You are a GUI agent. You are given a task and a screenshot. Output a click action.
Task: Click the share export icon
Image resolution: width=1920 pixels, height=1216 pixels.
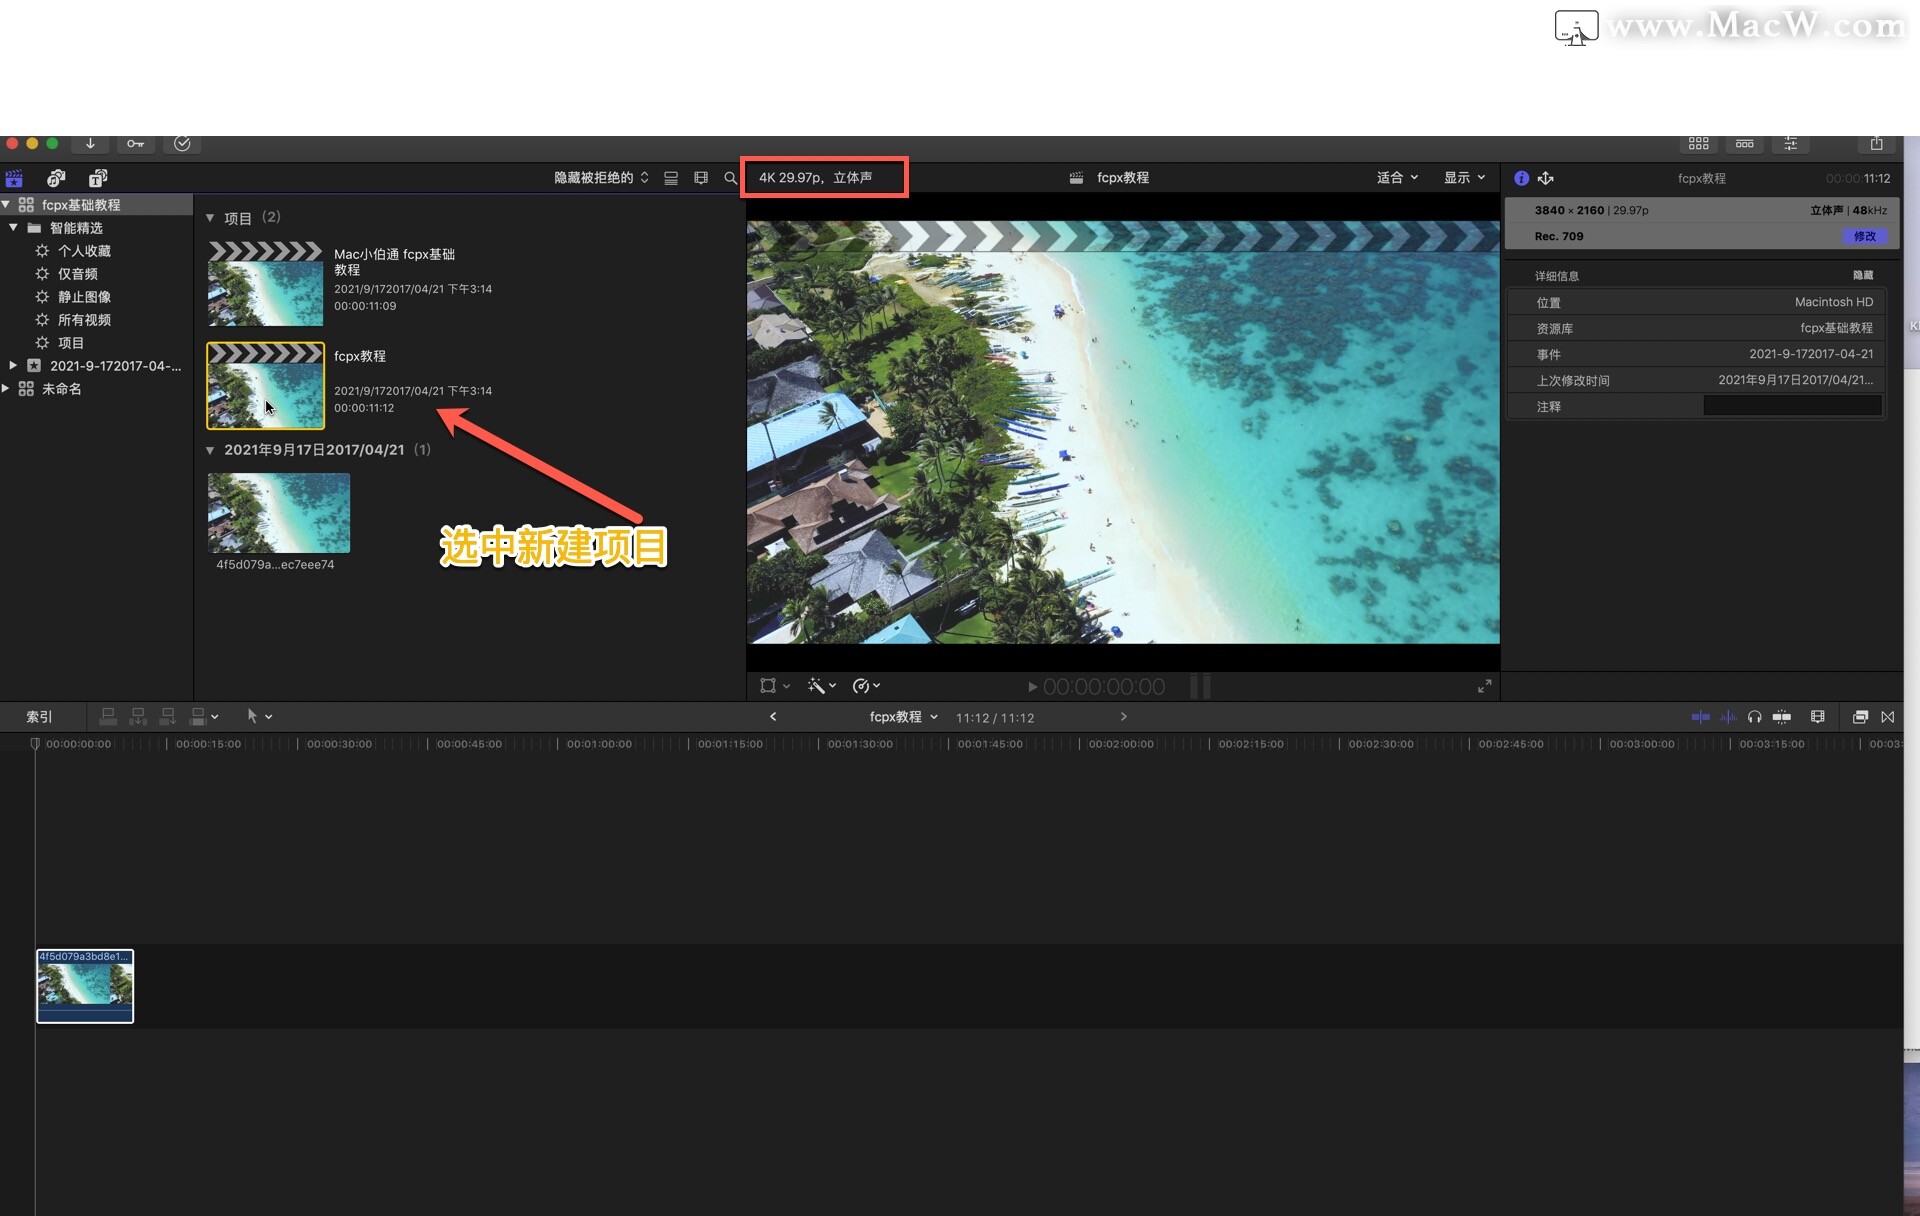pos(1876,144)
